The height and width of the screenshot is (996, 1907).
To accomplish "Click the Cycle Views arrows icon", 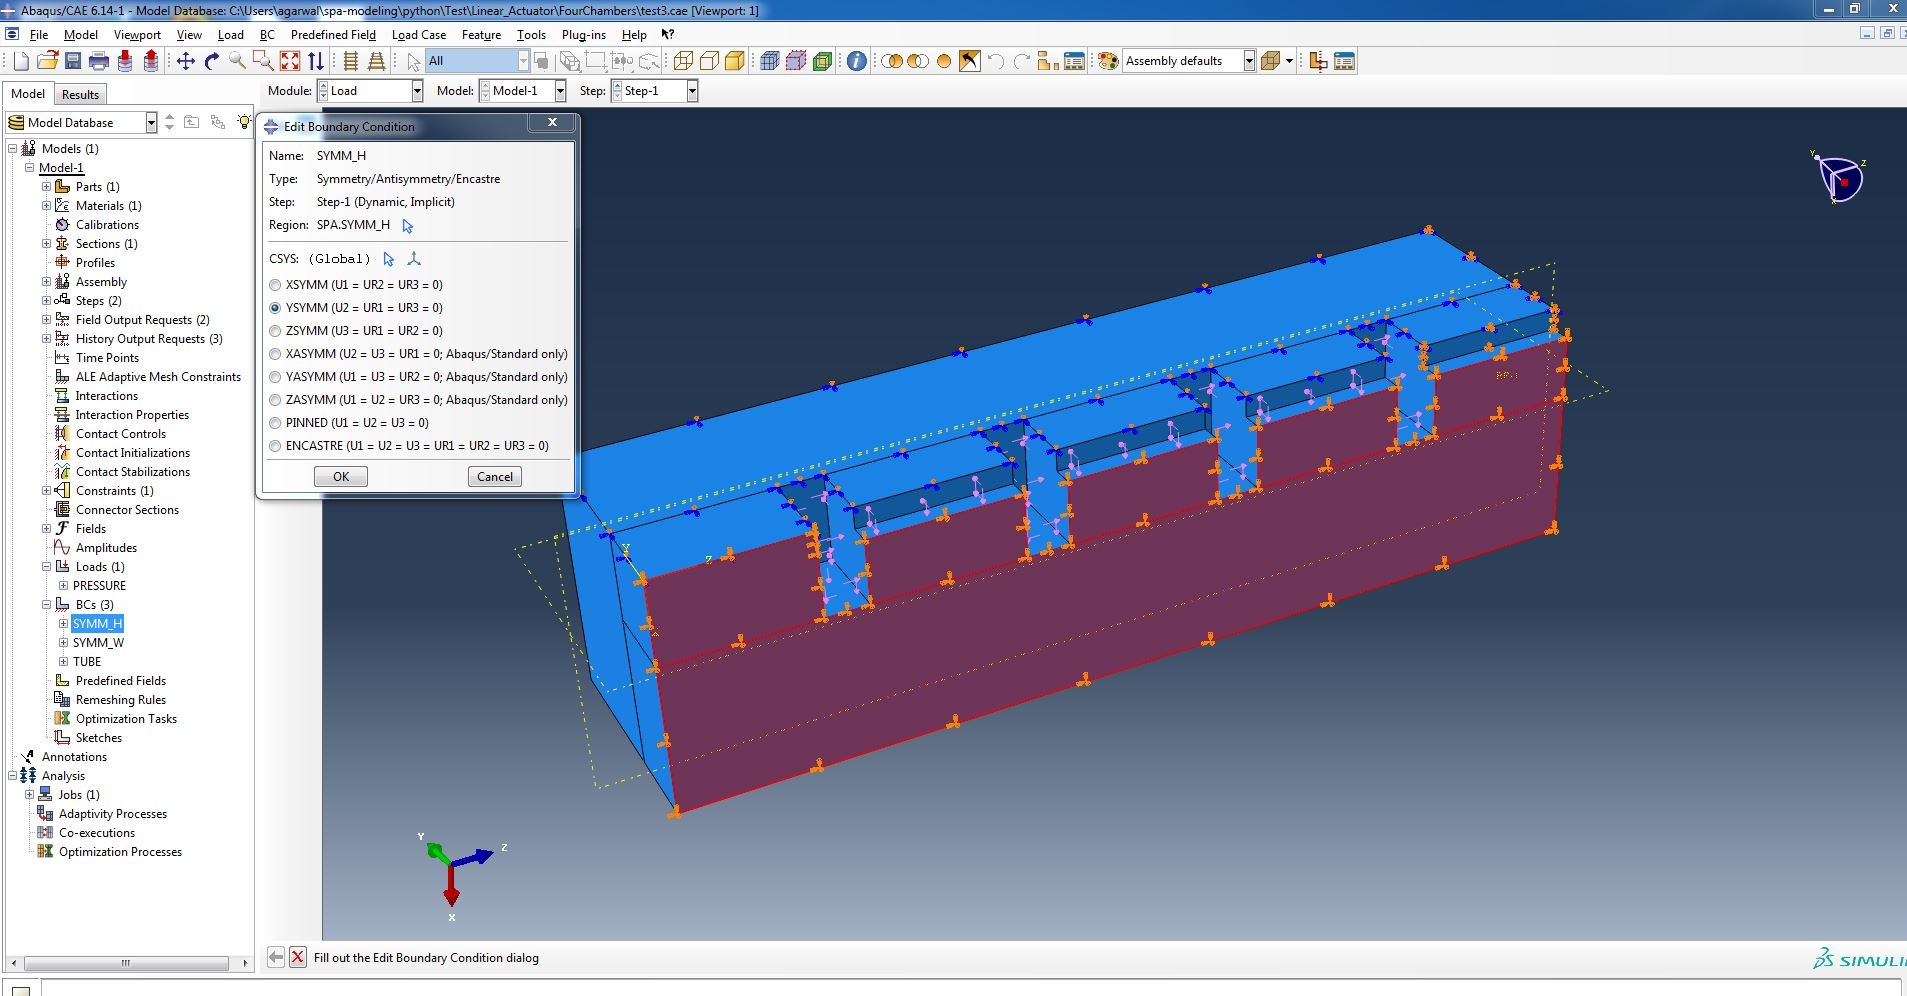I will (316, 62).
